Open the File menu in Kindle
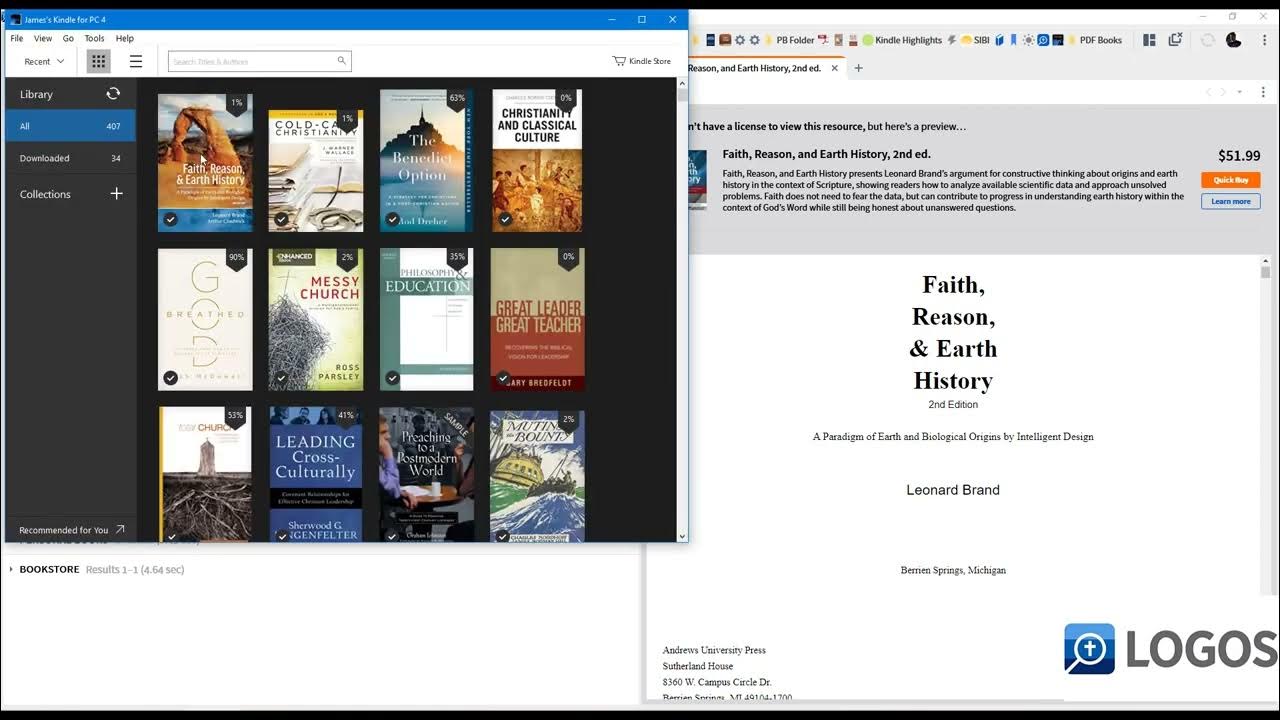 [17, 38]
